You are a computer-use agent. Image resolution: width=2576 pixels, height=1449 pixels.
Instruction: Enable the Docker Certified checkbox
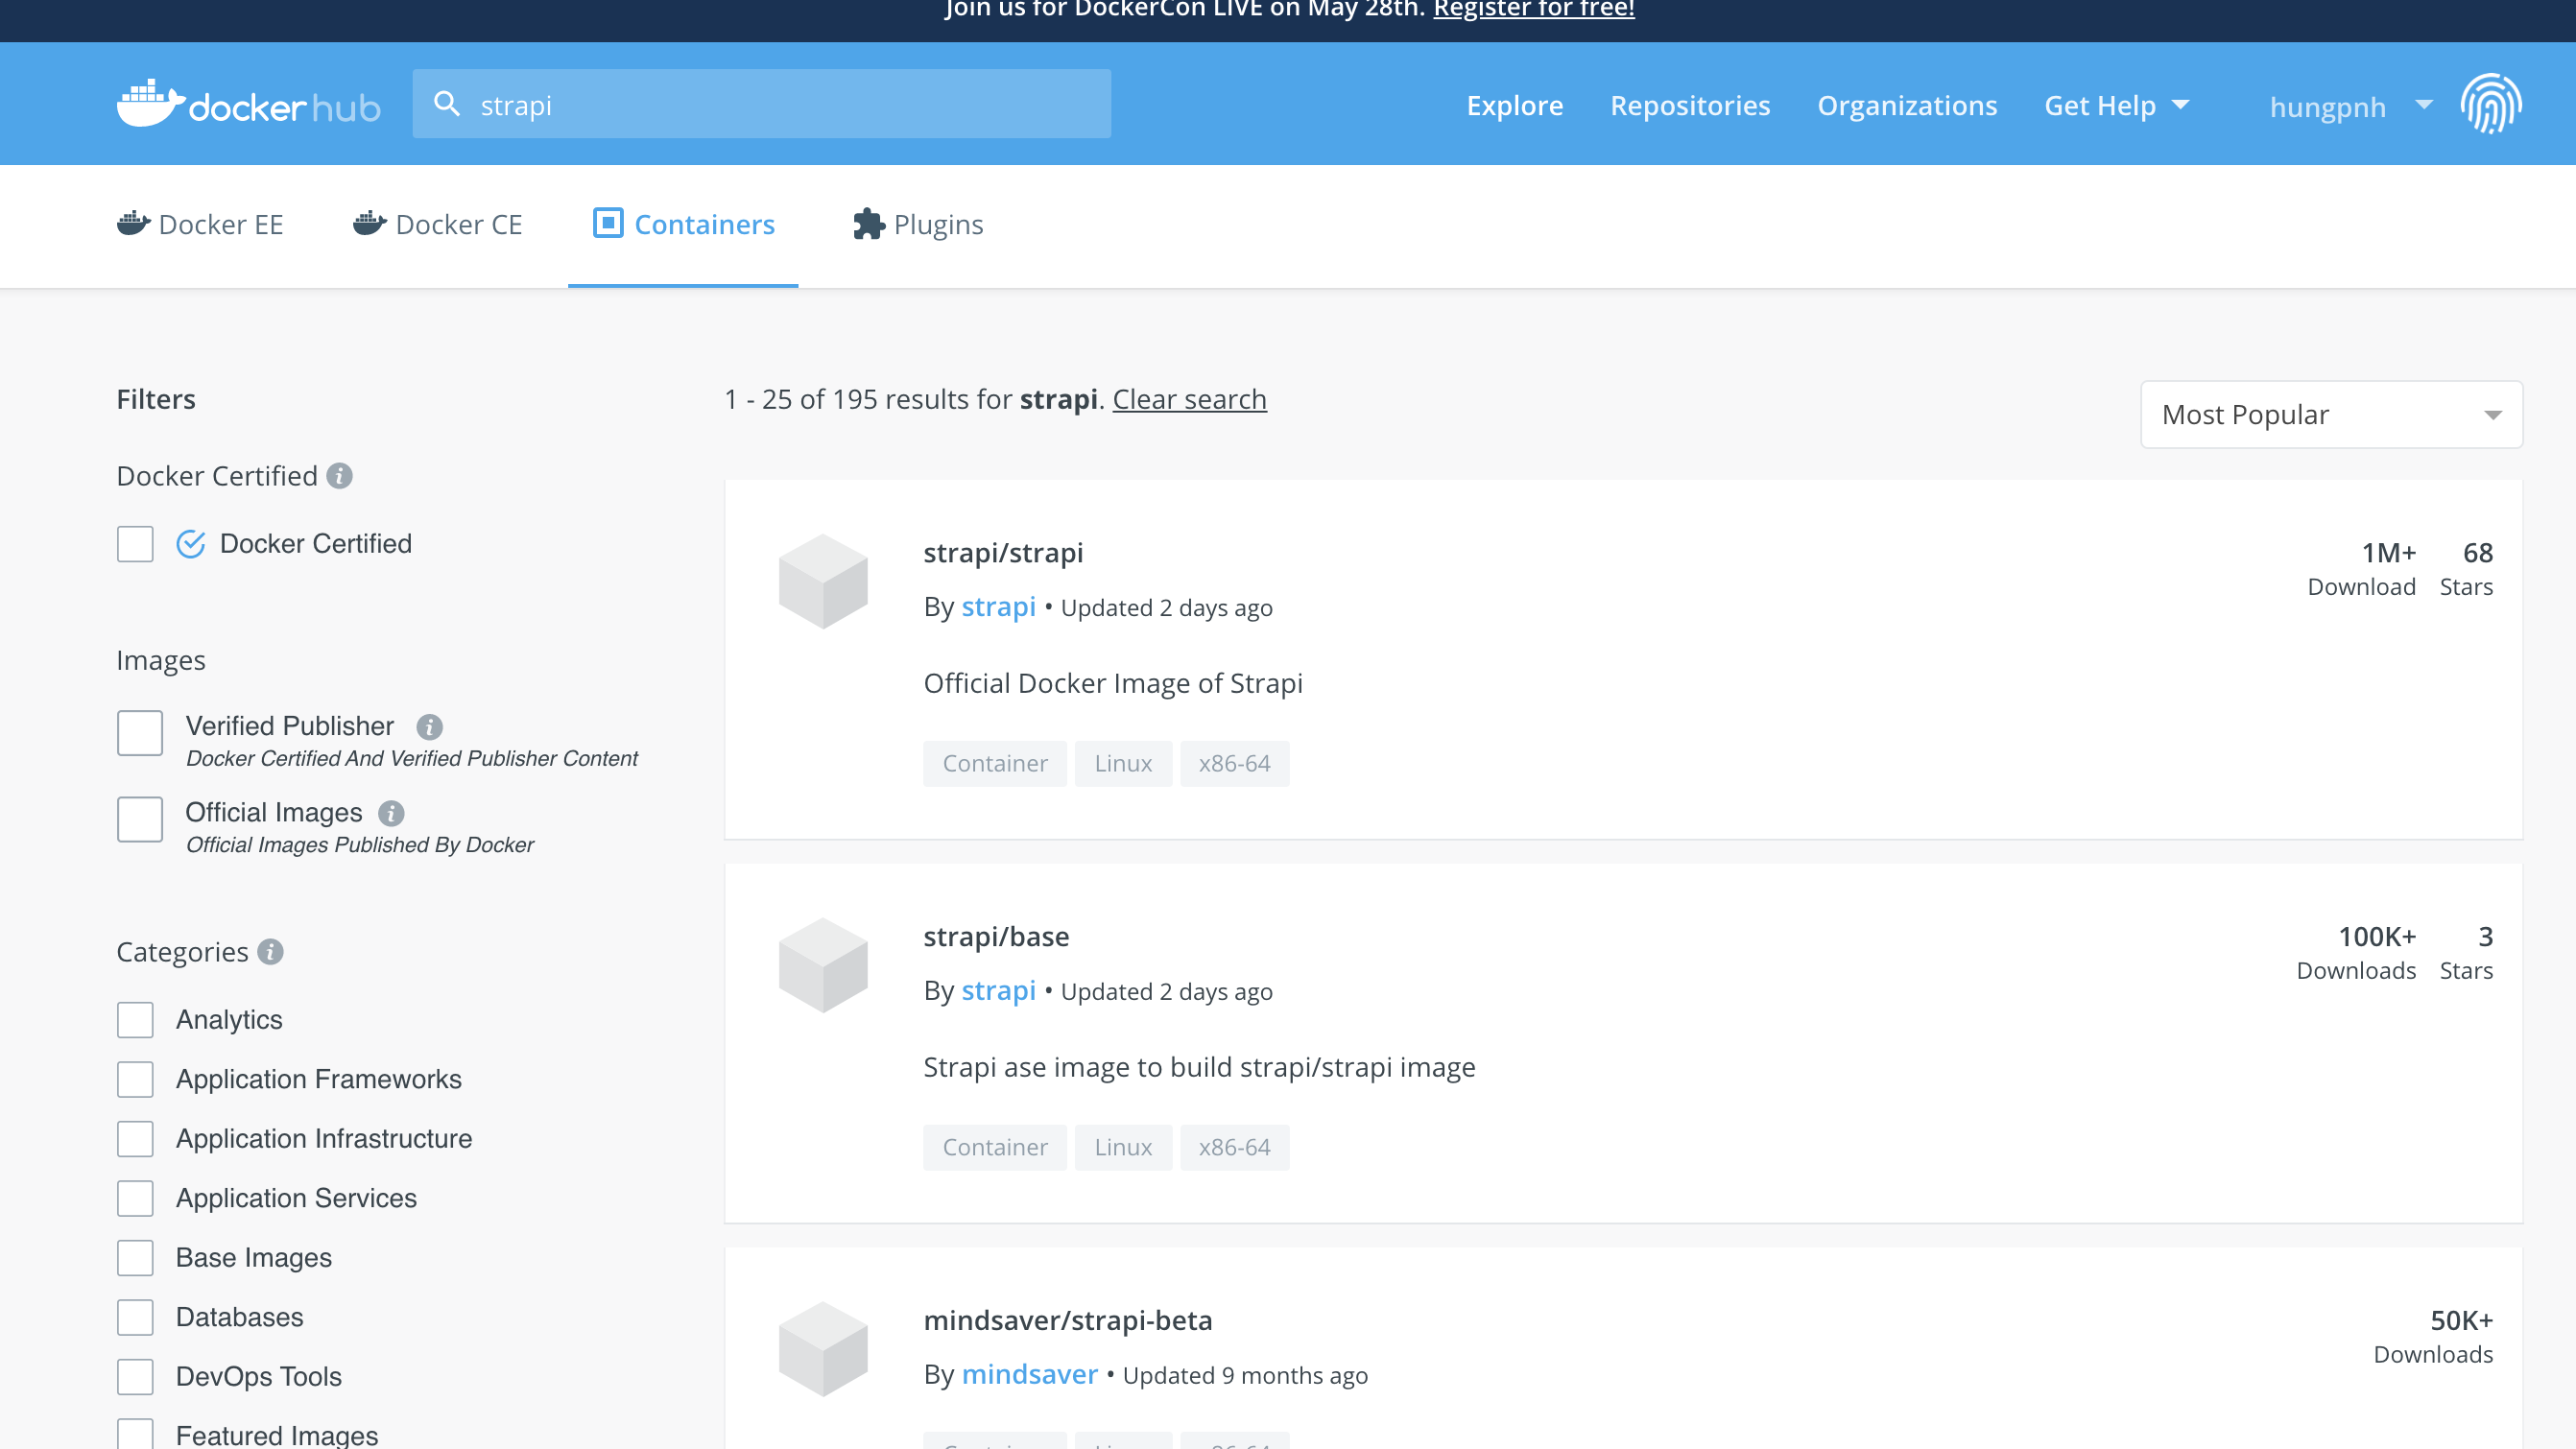coord(135,544)
